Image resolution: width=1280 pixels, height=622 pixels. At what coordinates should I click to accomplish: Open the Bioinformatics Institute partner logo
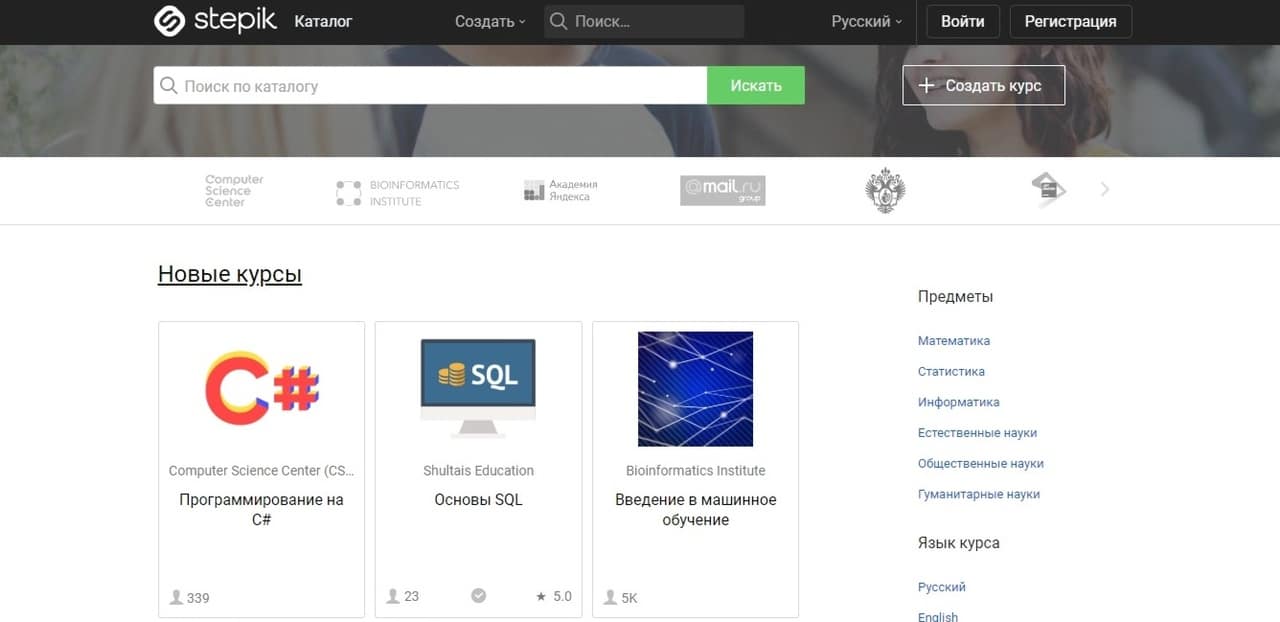pos(398,192)
